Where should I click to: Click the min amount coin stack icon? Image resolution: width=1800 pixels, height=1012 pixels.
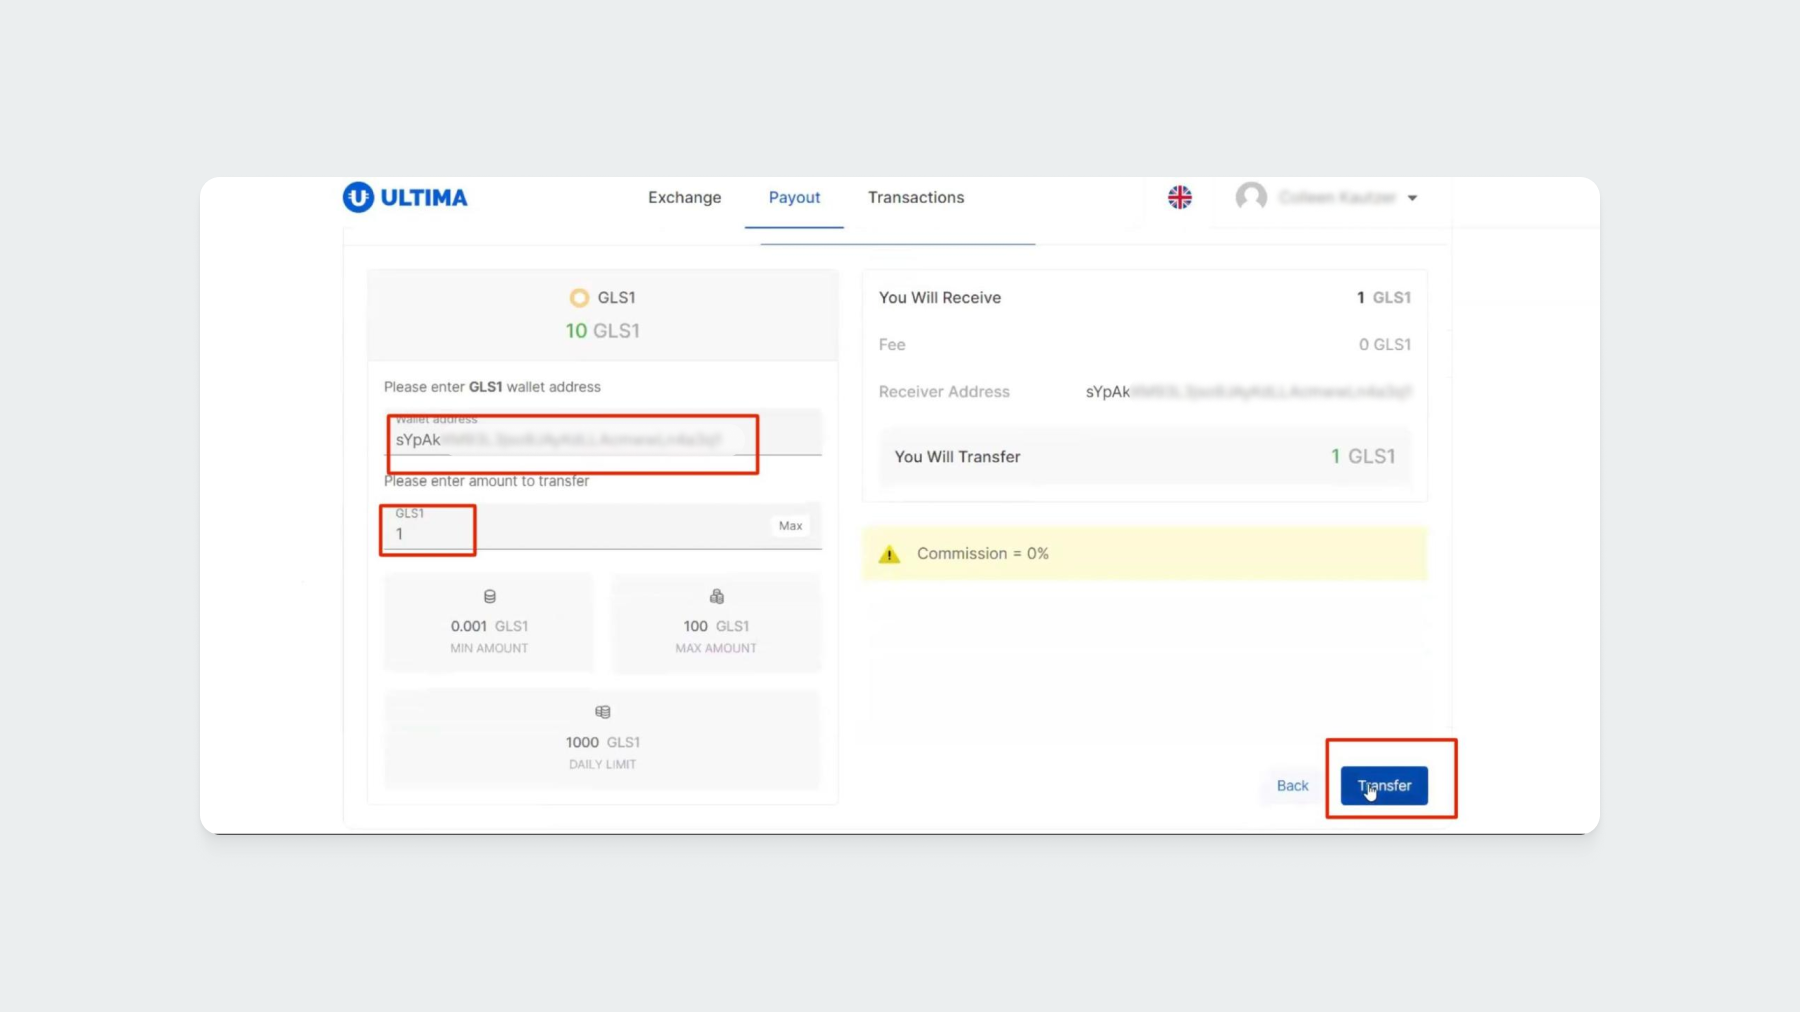click(x=490, y=597)
